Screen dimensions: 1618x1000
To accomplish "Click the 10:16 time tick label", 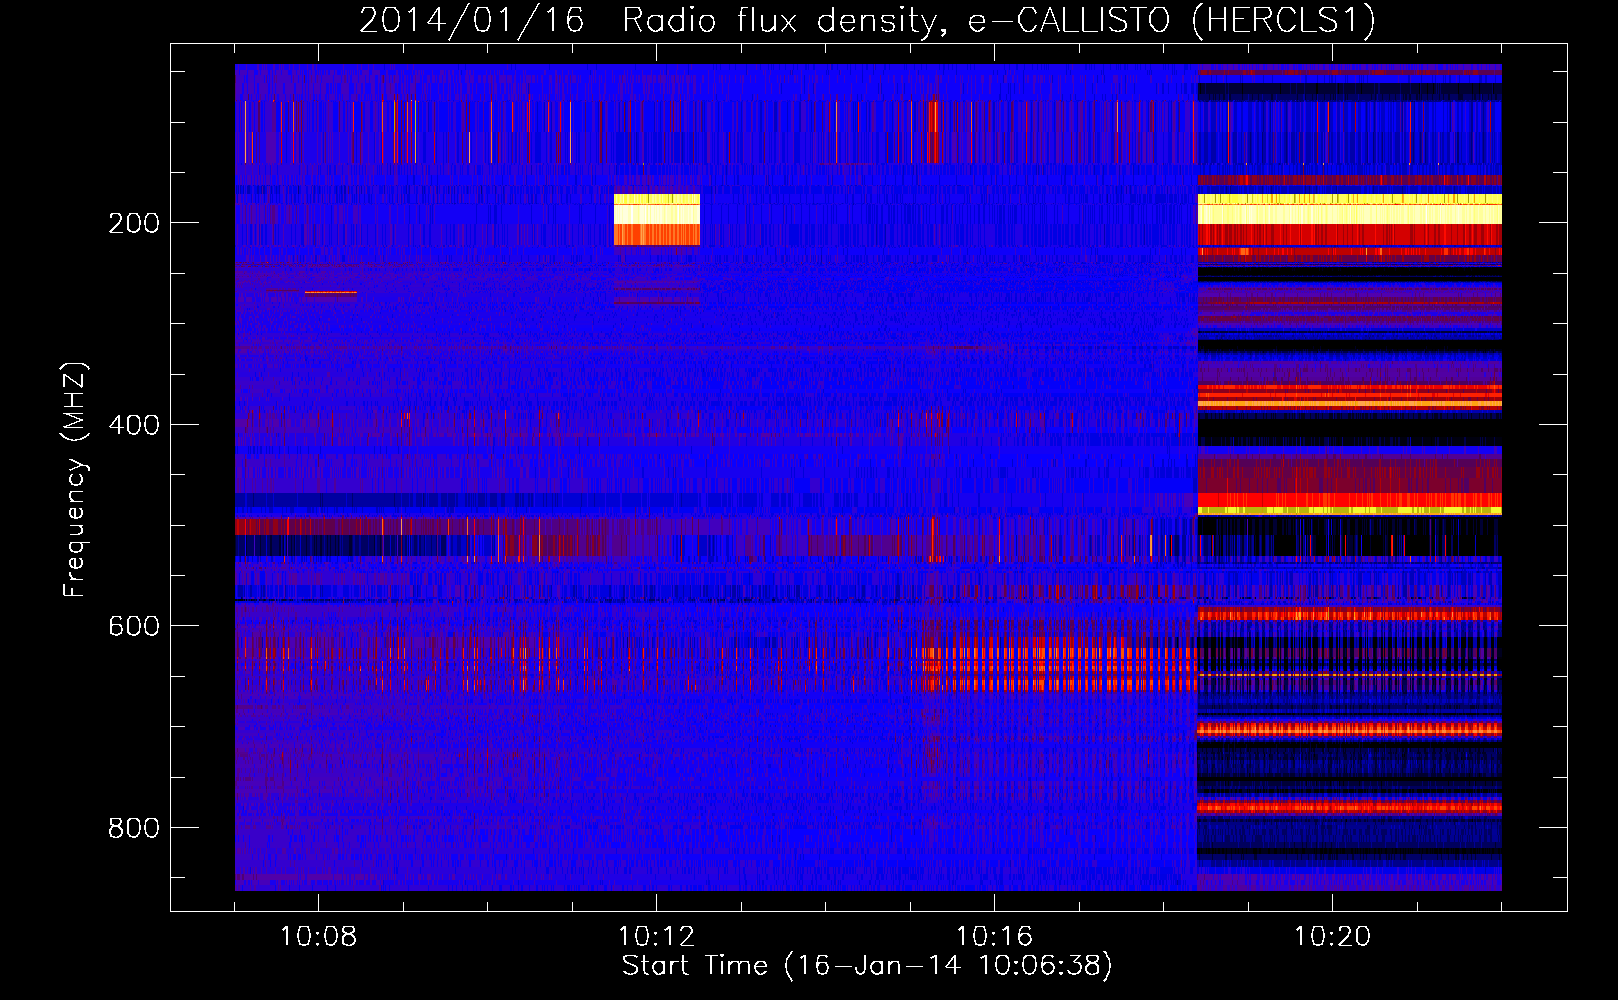I will coord(994,937).
